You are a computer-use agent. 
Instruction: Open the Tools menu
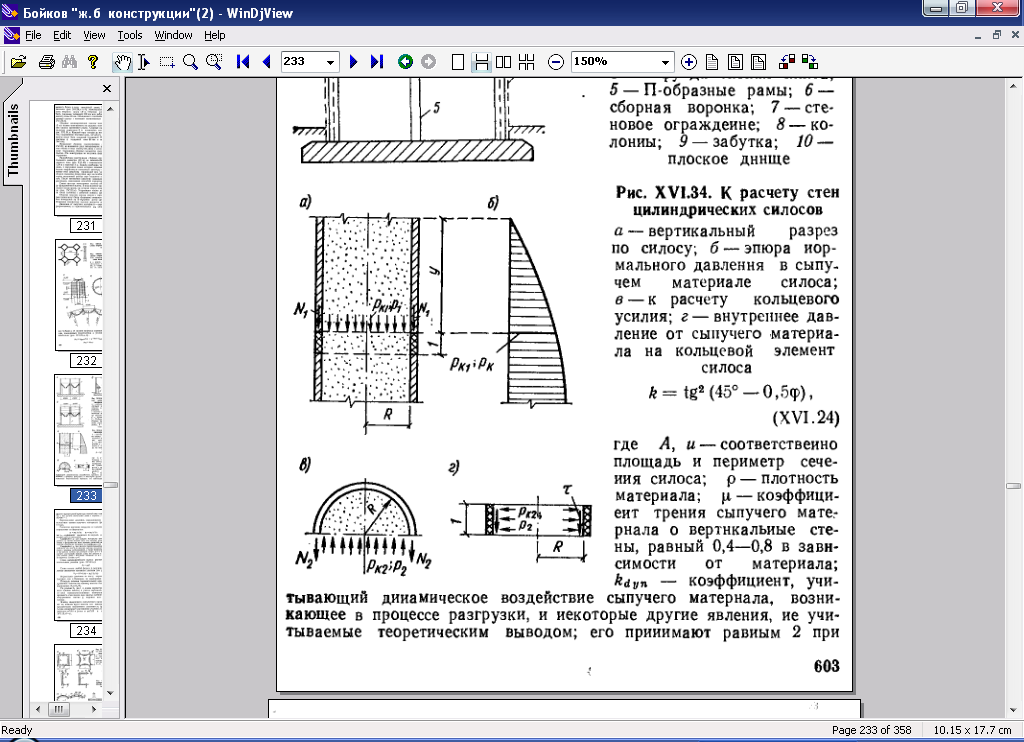(x=130, y=35)
